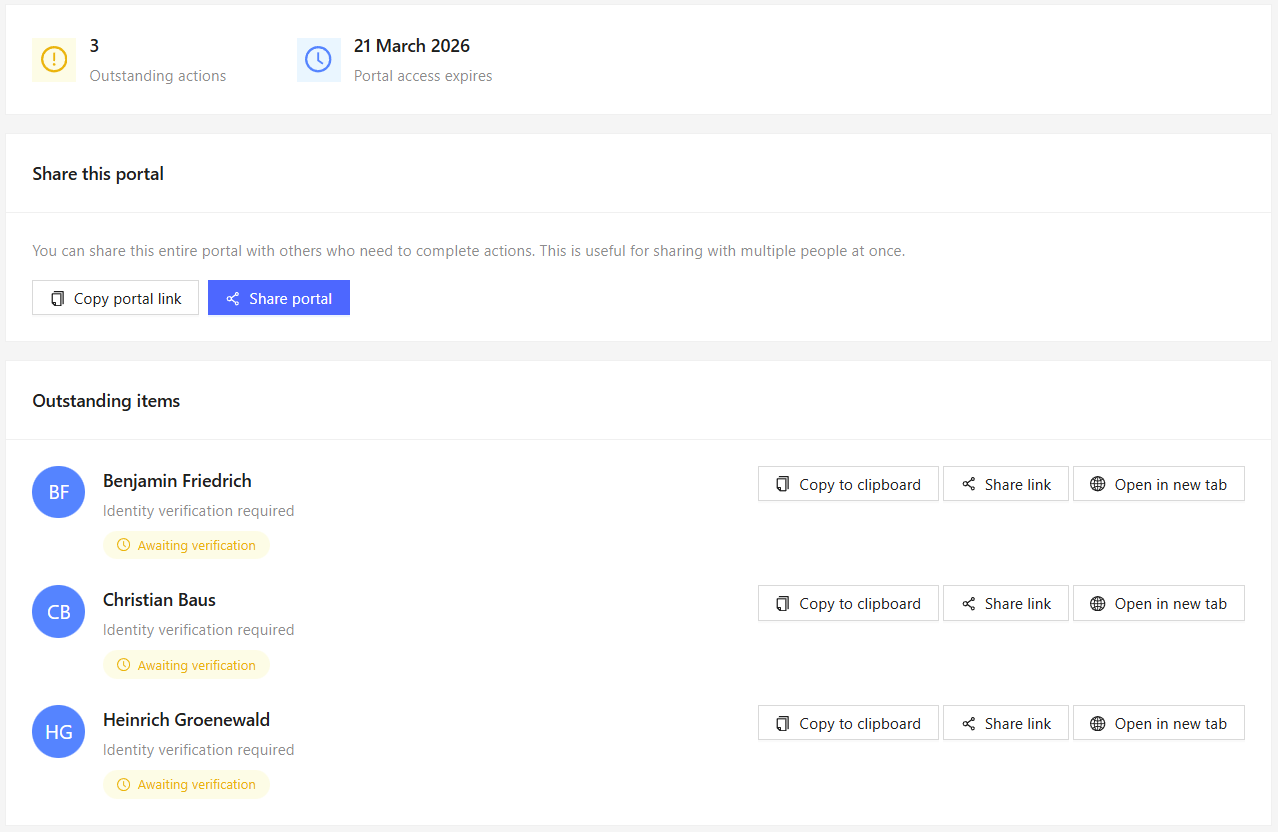
Task: Select the name Christian Baus
Action: (x=159, y=600)
